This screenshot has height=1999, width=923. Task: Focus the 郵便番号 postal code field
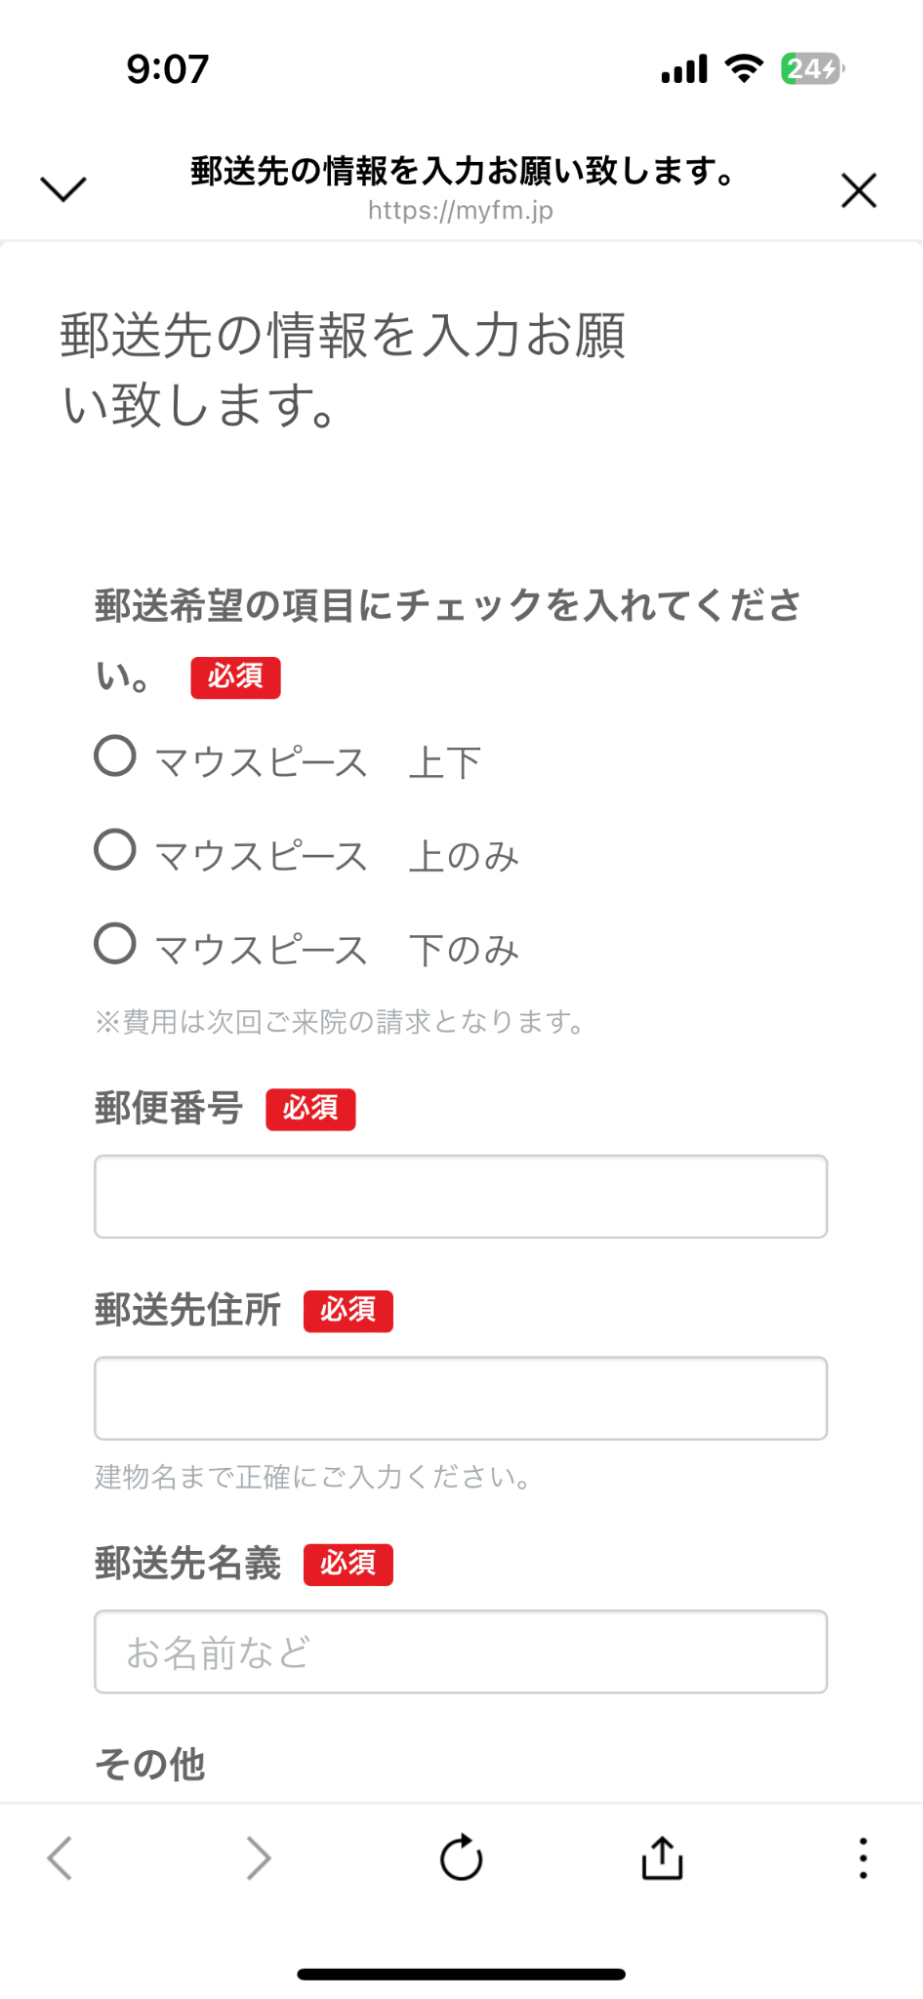(461, 1196)
